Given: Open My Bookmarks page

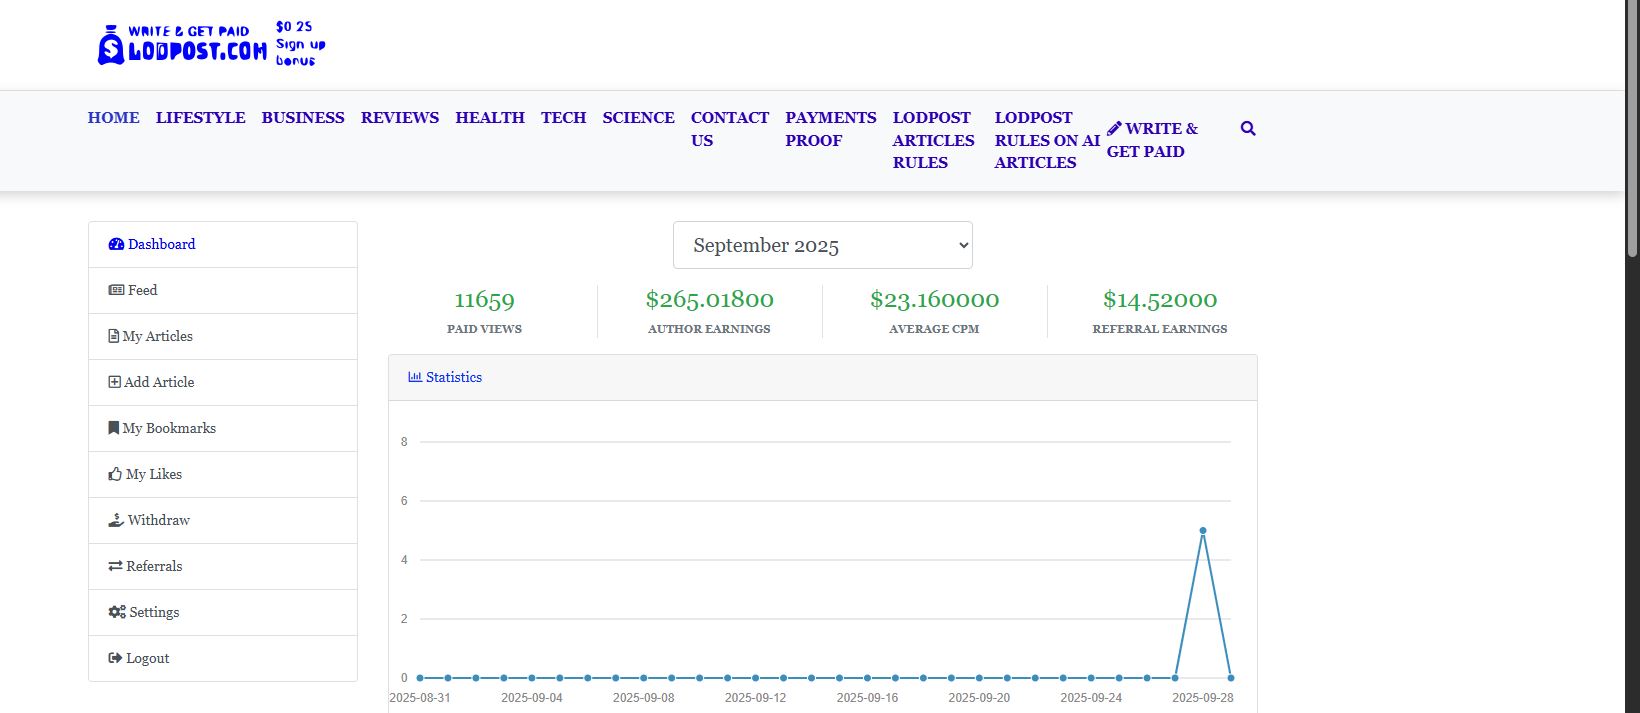Looking at the screenshot, I should point(162,428).
